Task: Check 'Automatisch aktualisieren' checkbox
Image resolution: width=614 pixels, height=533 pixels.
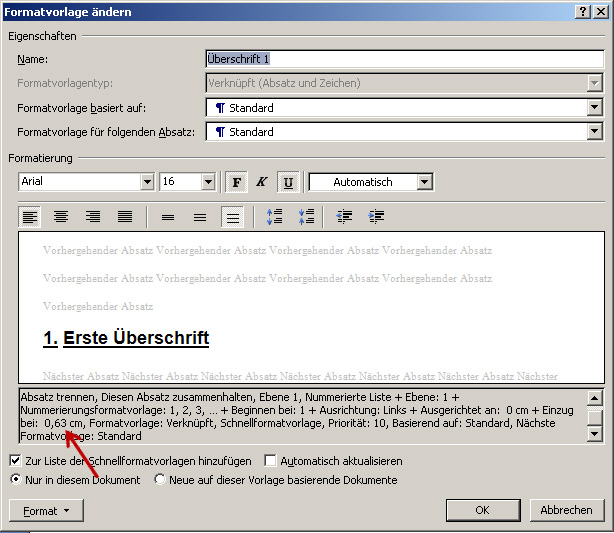Action: (x=271, y=461)
